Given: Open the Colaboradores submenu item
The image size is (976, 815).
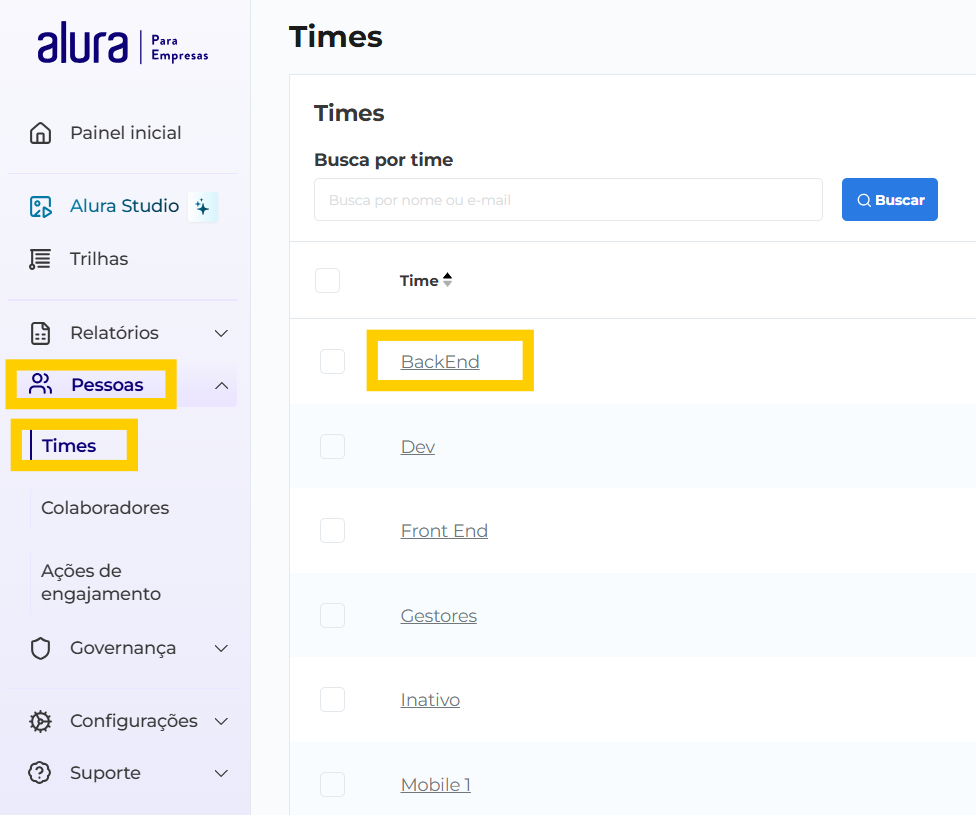Looking at the screenshot, I should pos(105,508).
